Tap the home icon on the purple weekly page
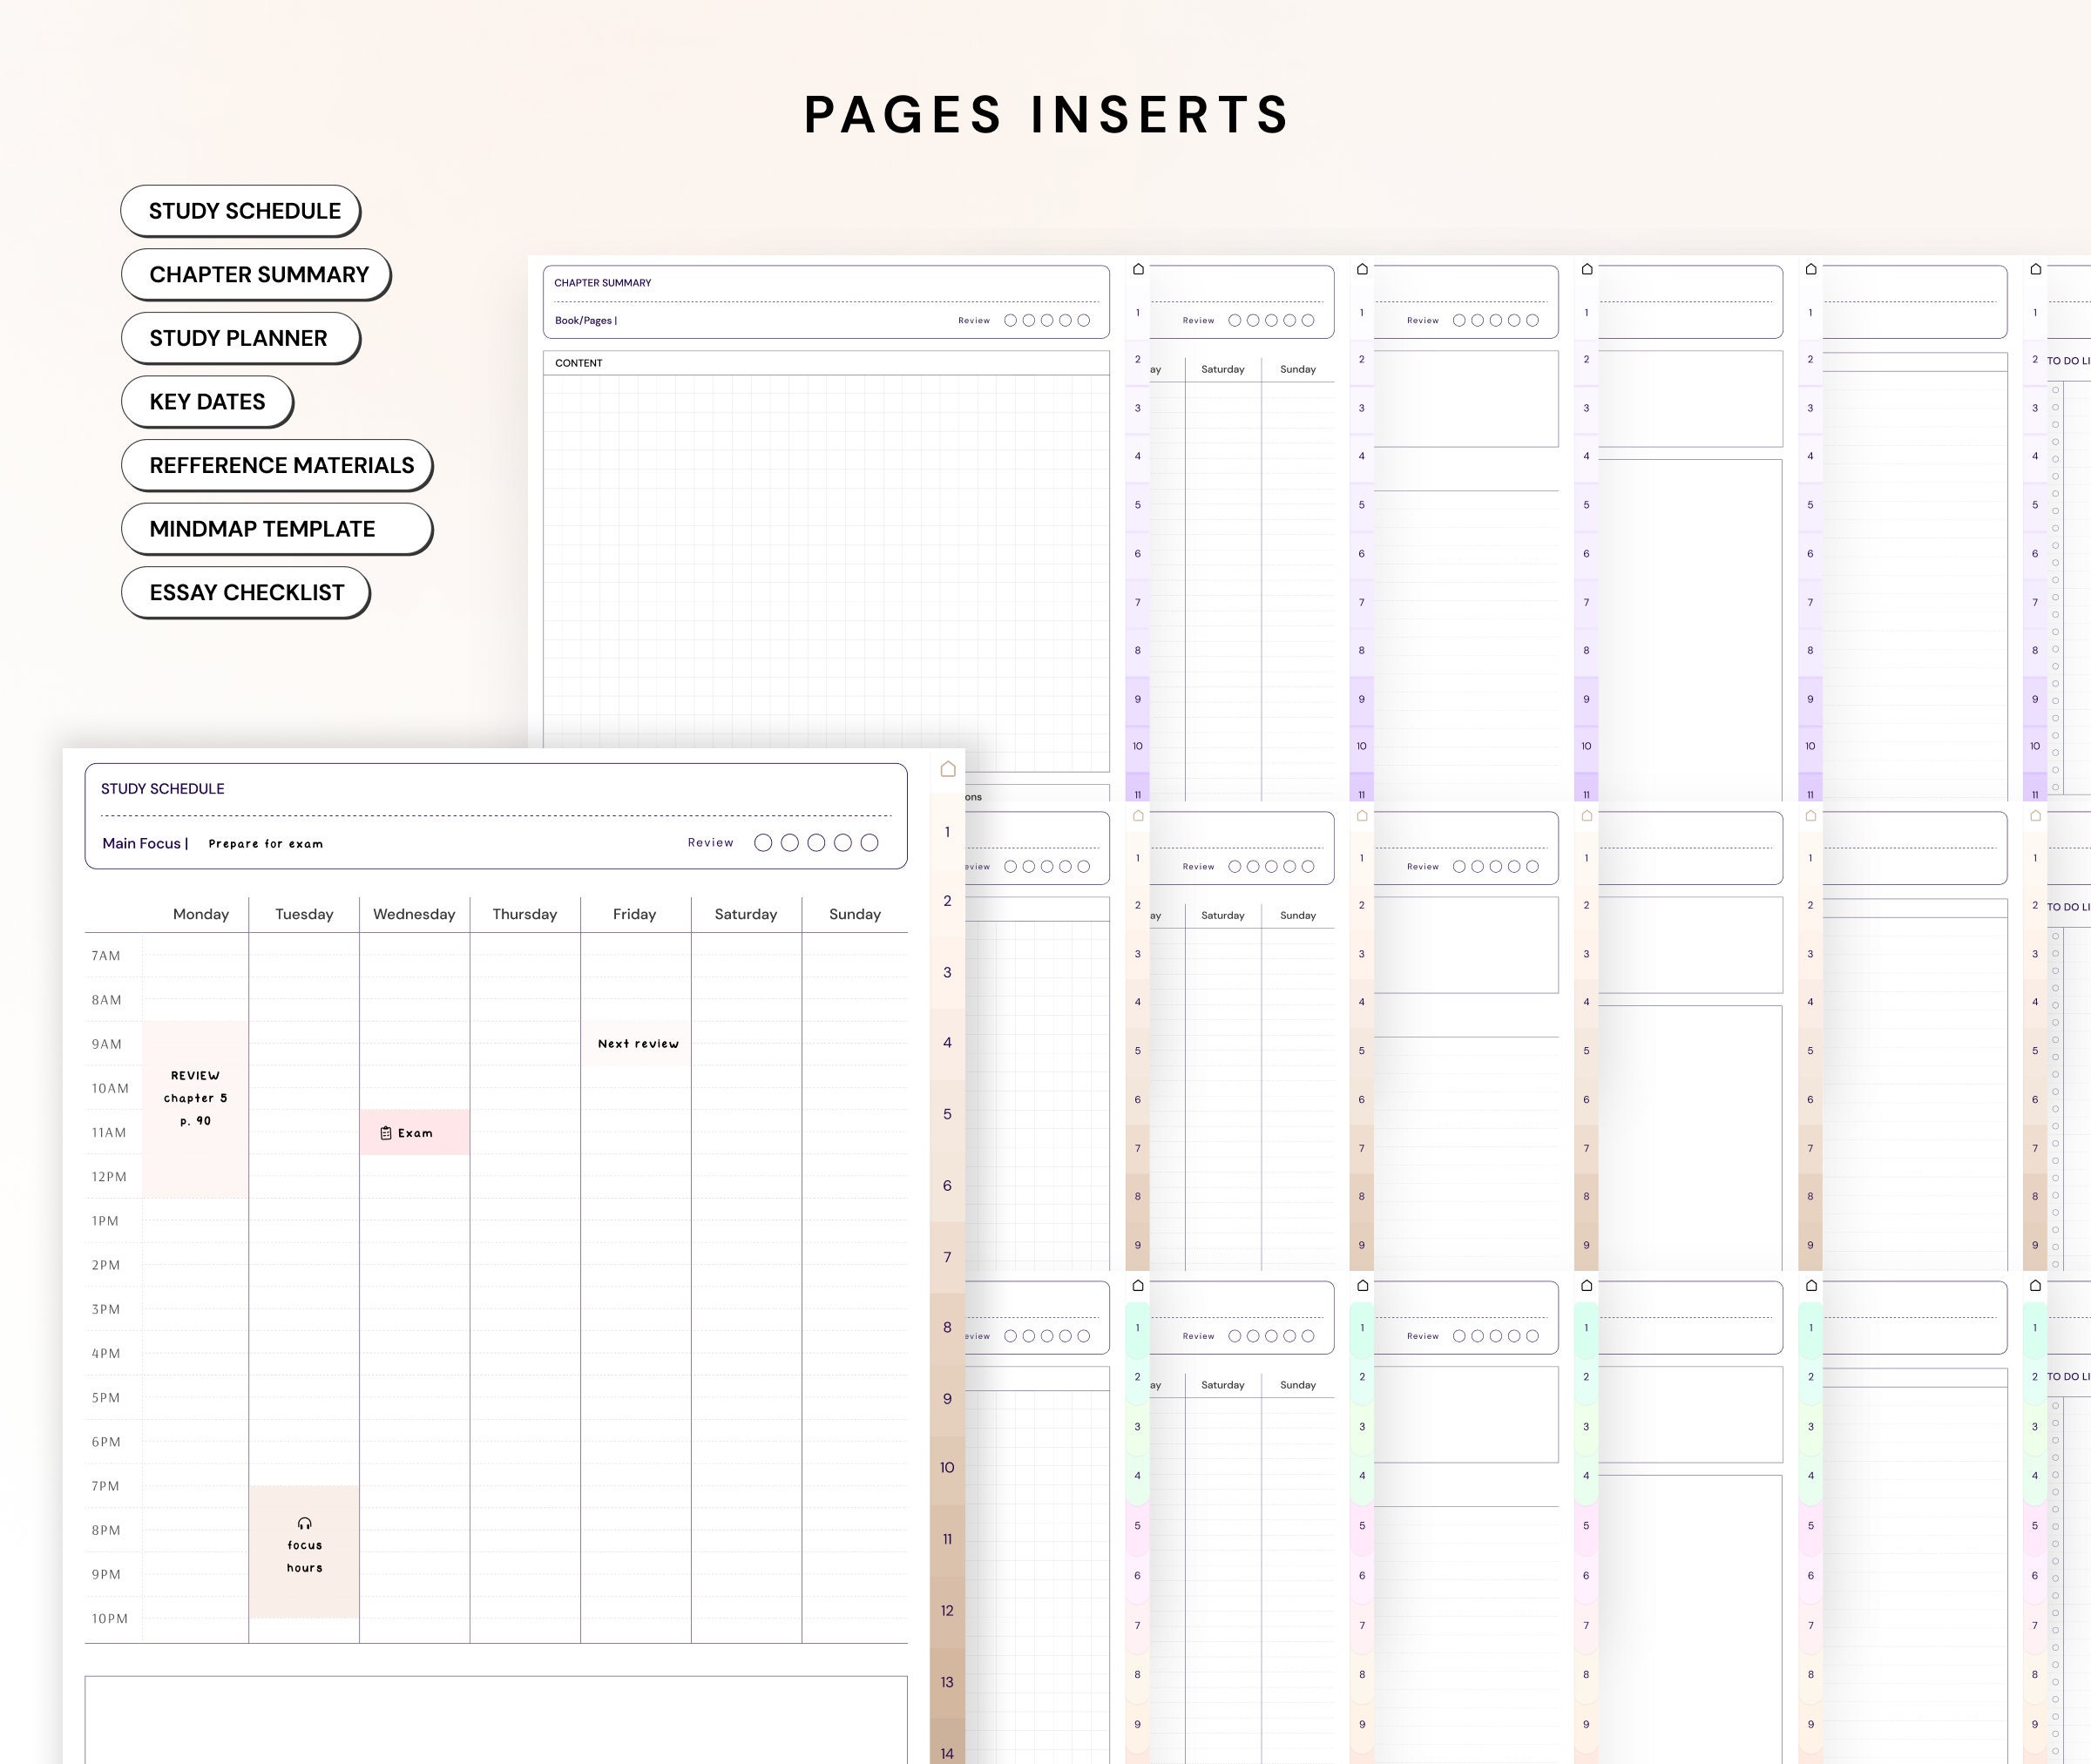The width and height of the screenshot is (2091, 1764). tap(1136, 269)
